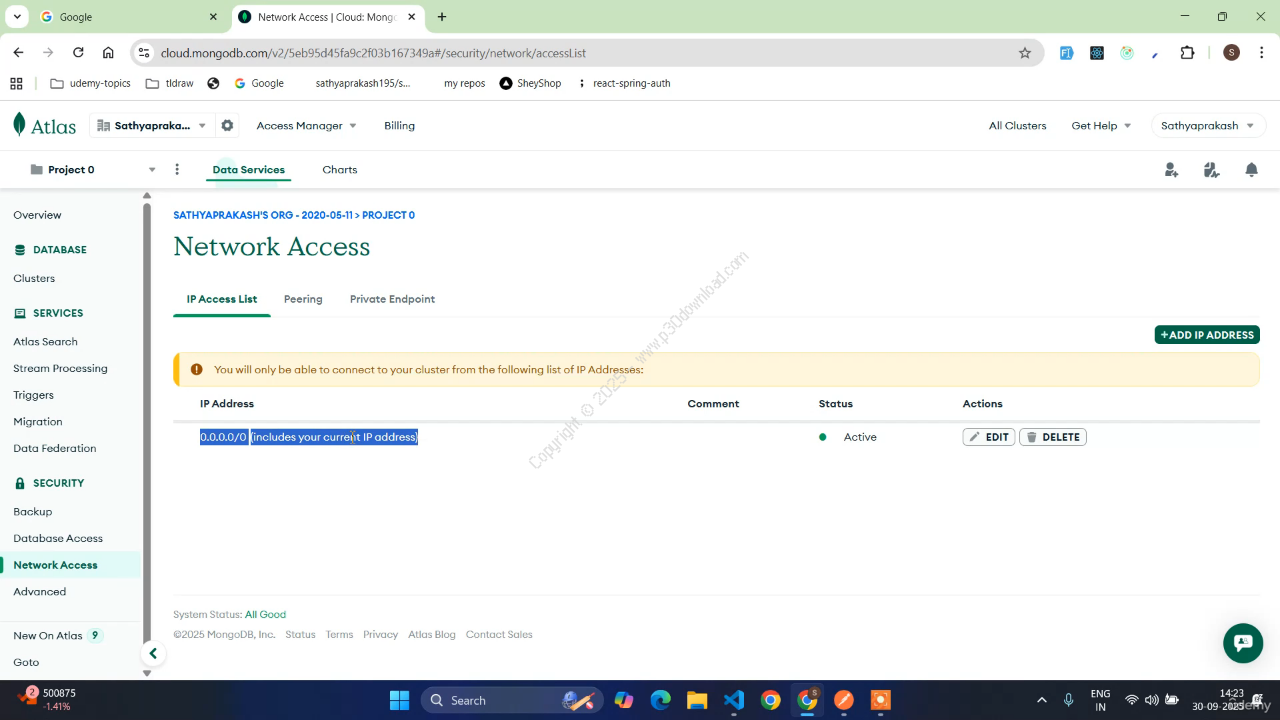The image size is (1280, 720).
Task: Open Database Access in sidebar
Action: [x=58, y=538]
